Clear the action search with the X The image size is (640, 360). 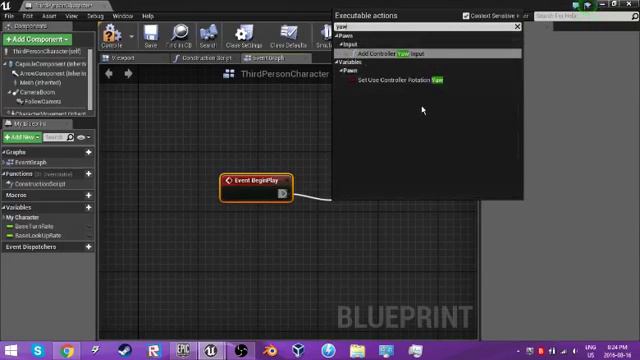coord(517,27)
